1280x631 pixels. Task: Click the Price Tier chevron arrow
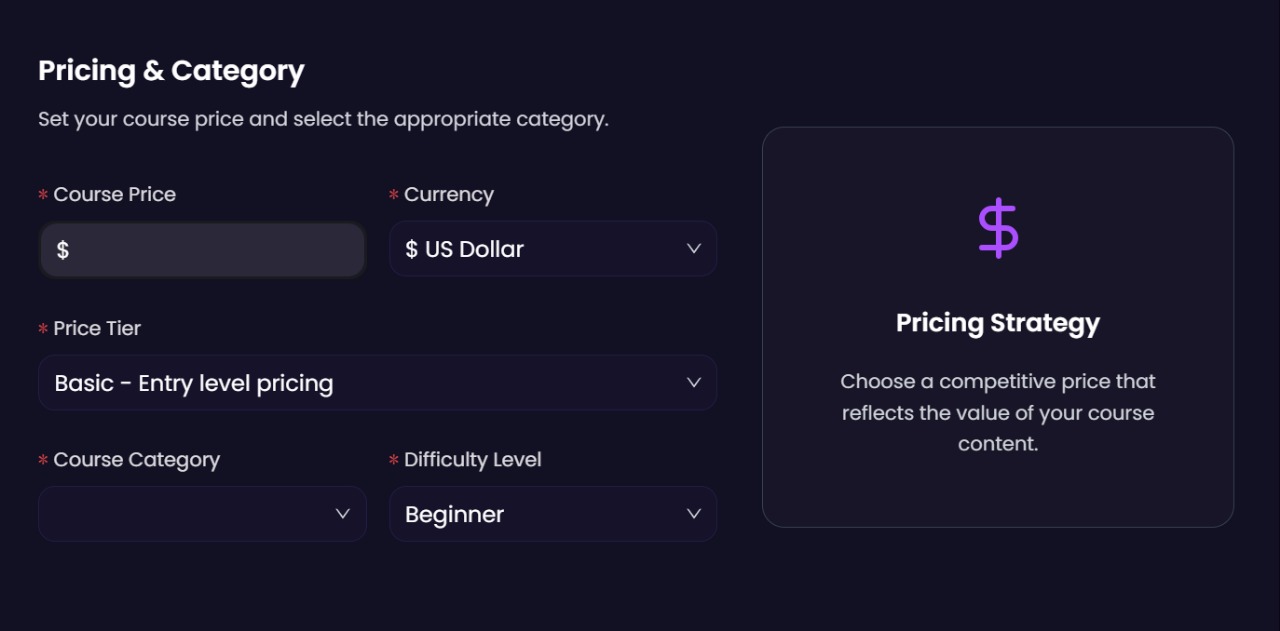[x=694, y=382]
